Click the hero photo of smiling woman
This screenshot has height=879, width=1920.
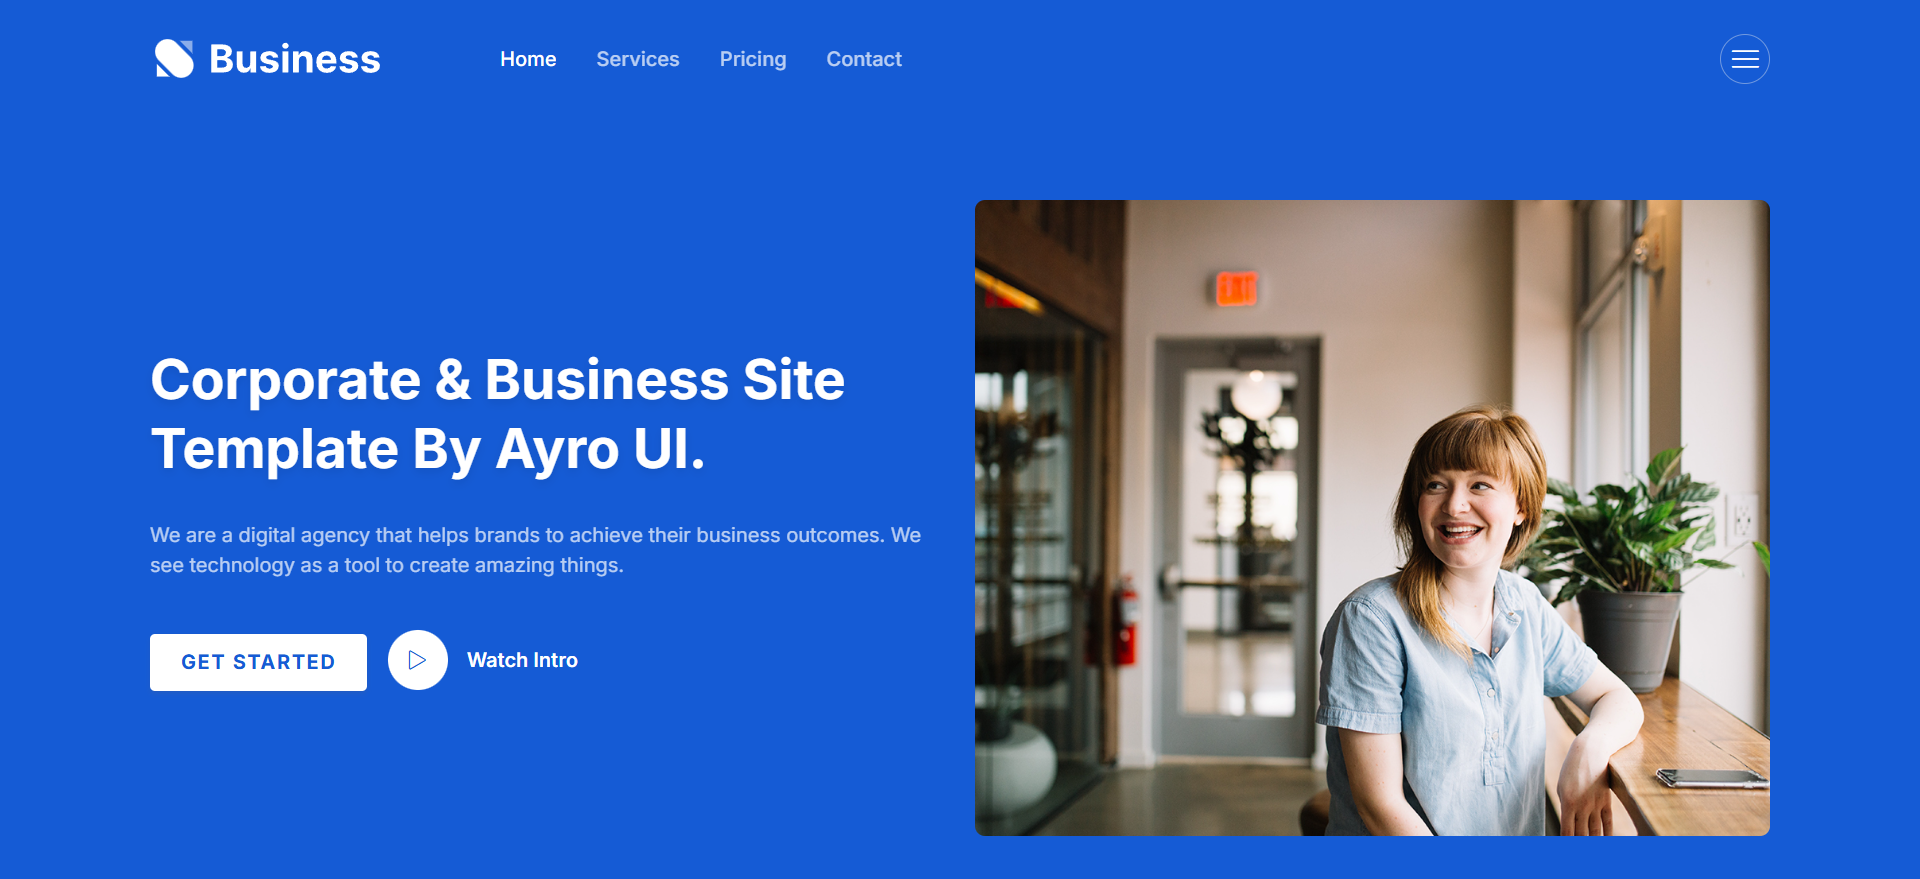1372,518
